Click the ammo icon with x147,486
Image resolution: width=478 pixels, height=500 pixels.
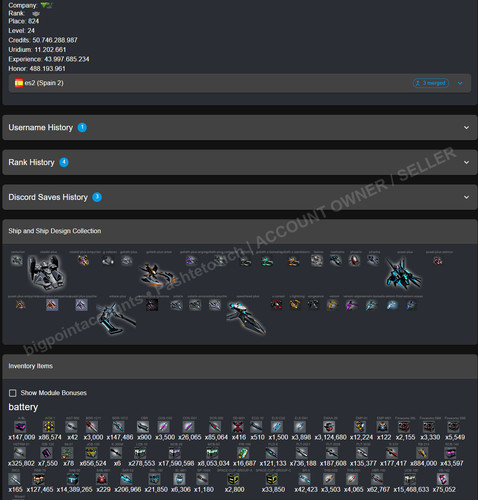click(x=119, y=426)
